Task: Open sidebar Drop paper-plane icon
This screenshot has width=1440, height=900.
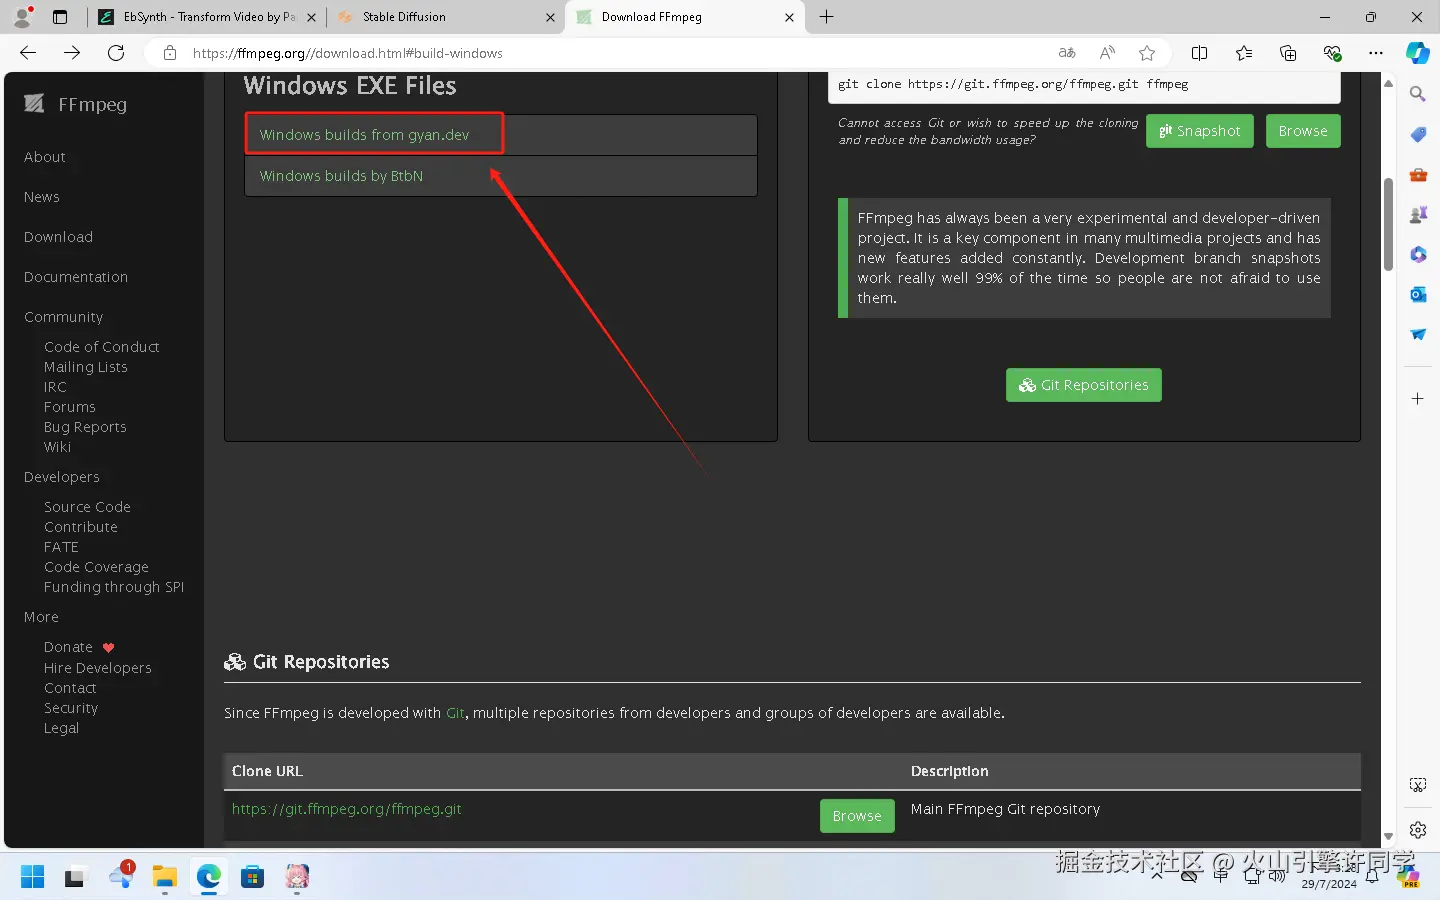Action: pyautogui.click(x=1418, y=334)
